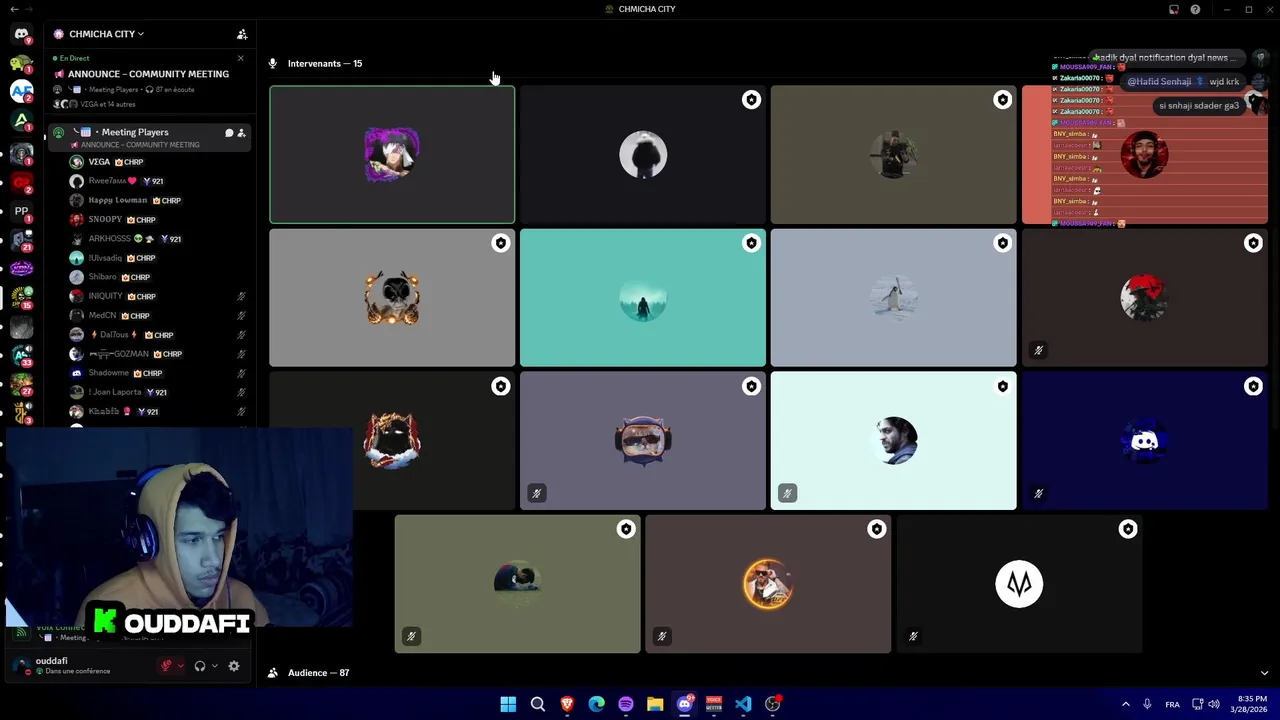Click the Audience people icon
Screen dimensions: 1280x720
(273, 673)
